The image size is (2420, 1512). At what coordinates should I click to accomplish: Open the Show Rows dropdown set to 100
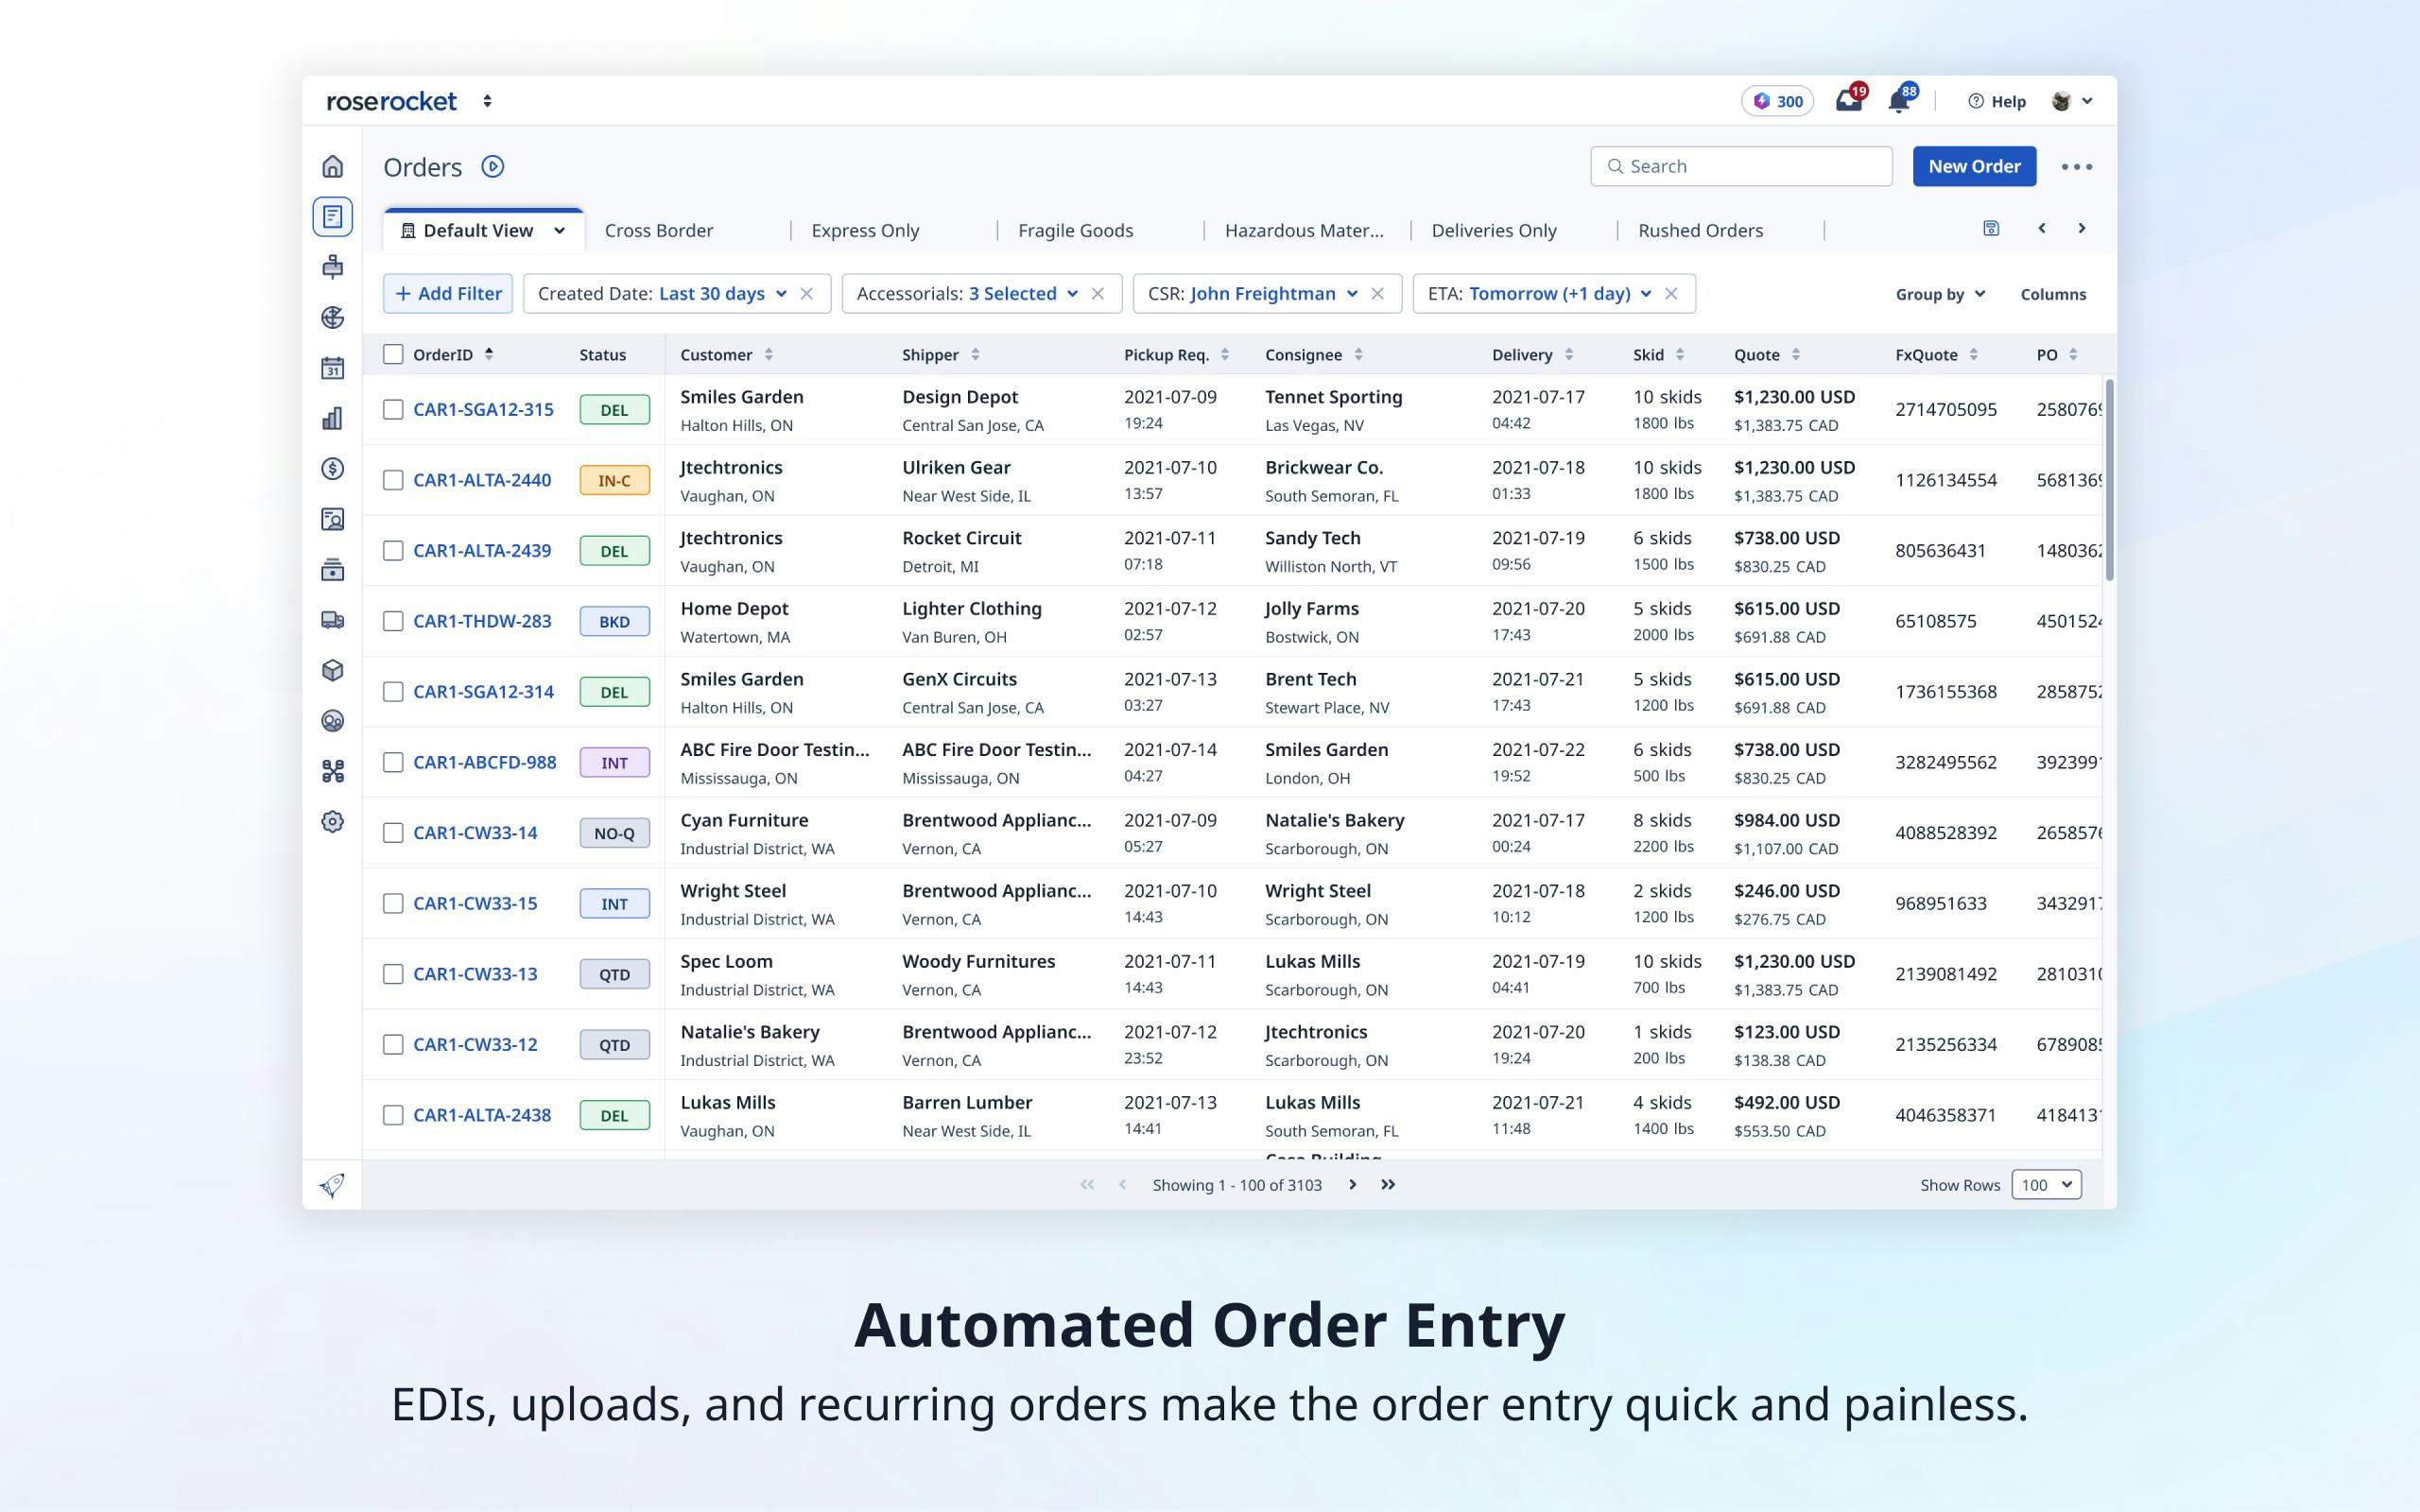[x=2046, y=1184]
